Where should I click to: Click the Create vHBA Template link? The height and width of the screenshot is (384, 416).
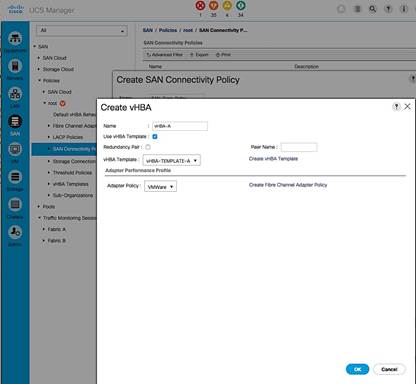[273, 159]
